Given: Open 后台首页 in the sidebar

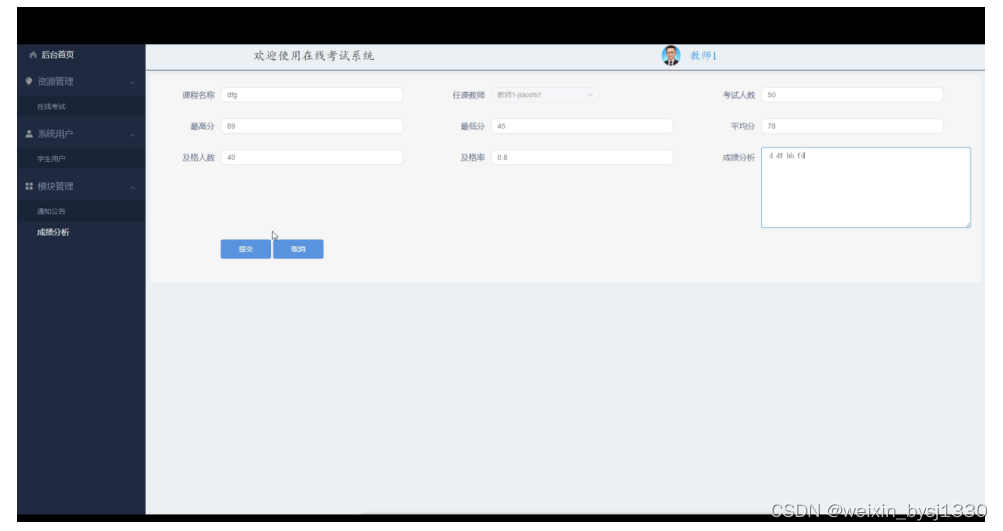Looking at the screenshot, I should tap(58, 55).
